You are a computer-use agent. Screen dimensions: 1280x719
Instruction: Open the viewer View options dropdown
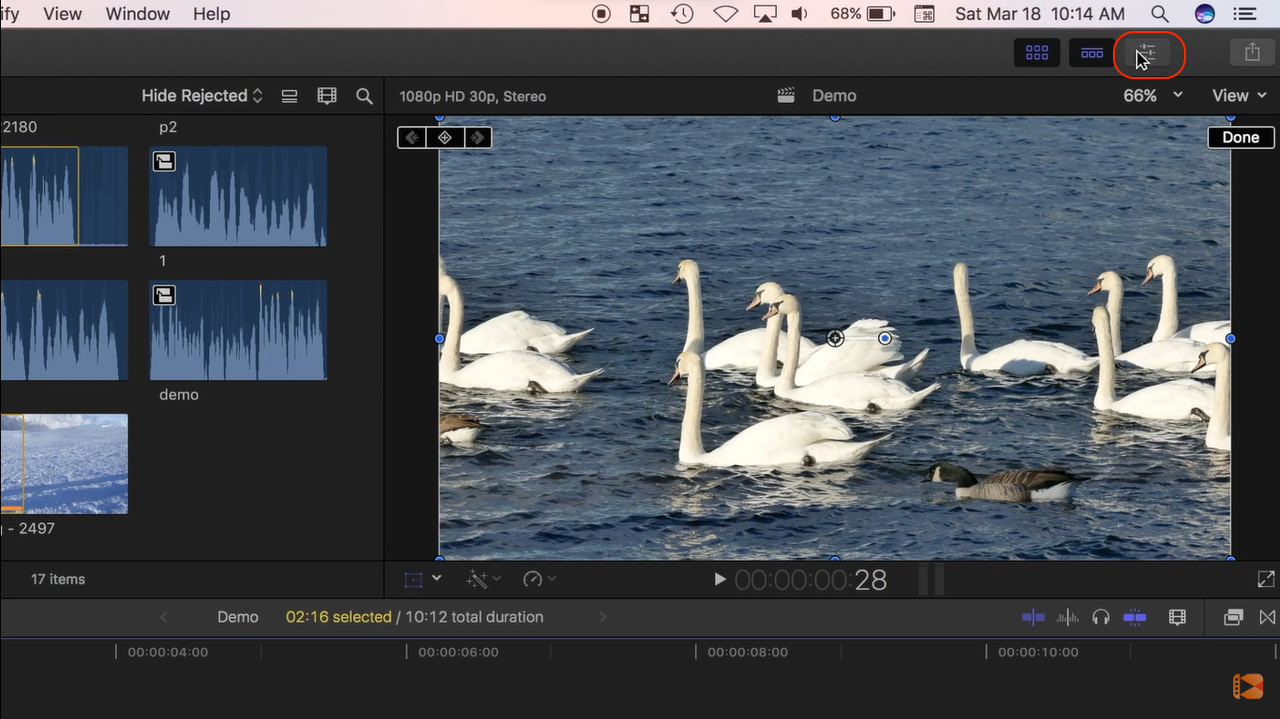(1239, 96)
